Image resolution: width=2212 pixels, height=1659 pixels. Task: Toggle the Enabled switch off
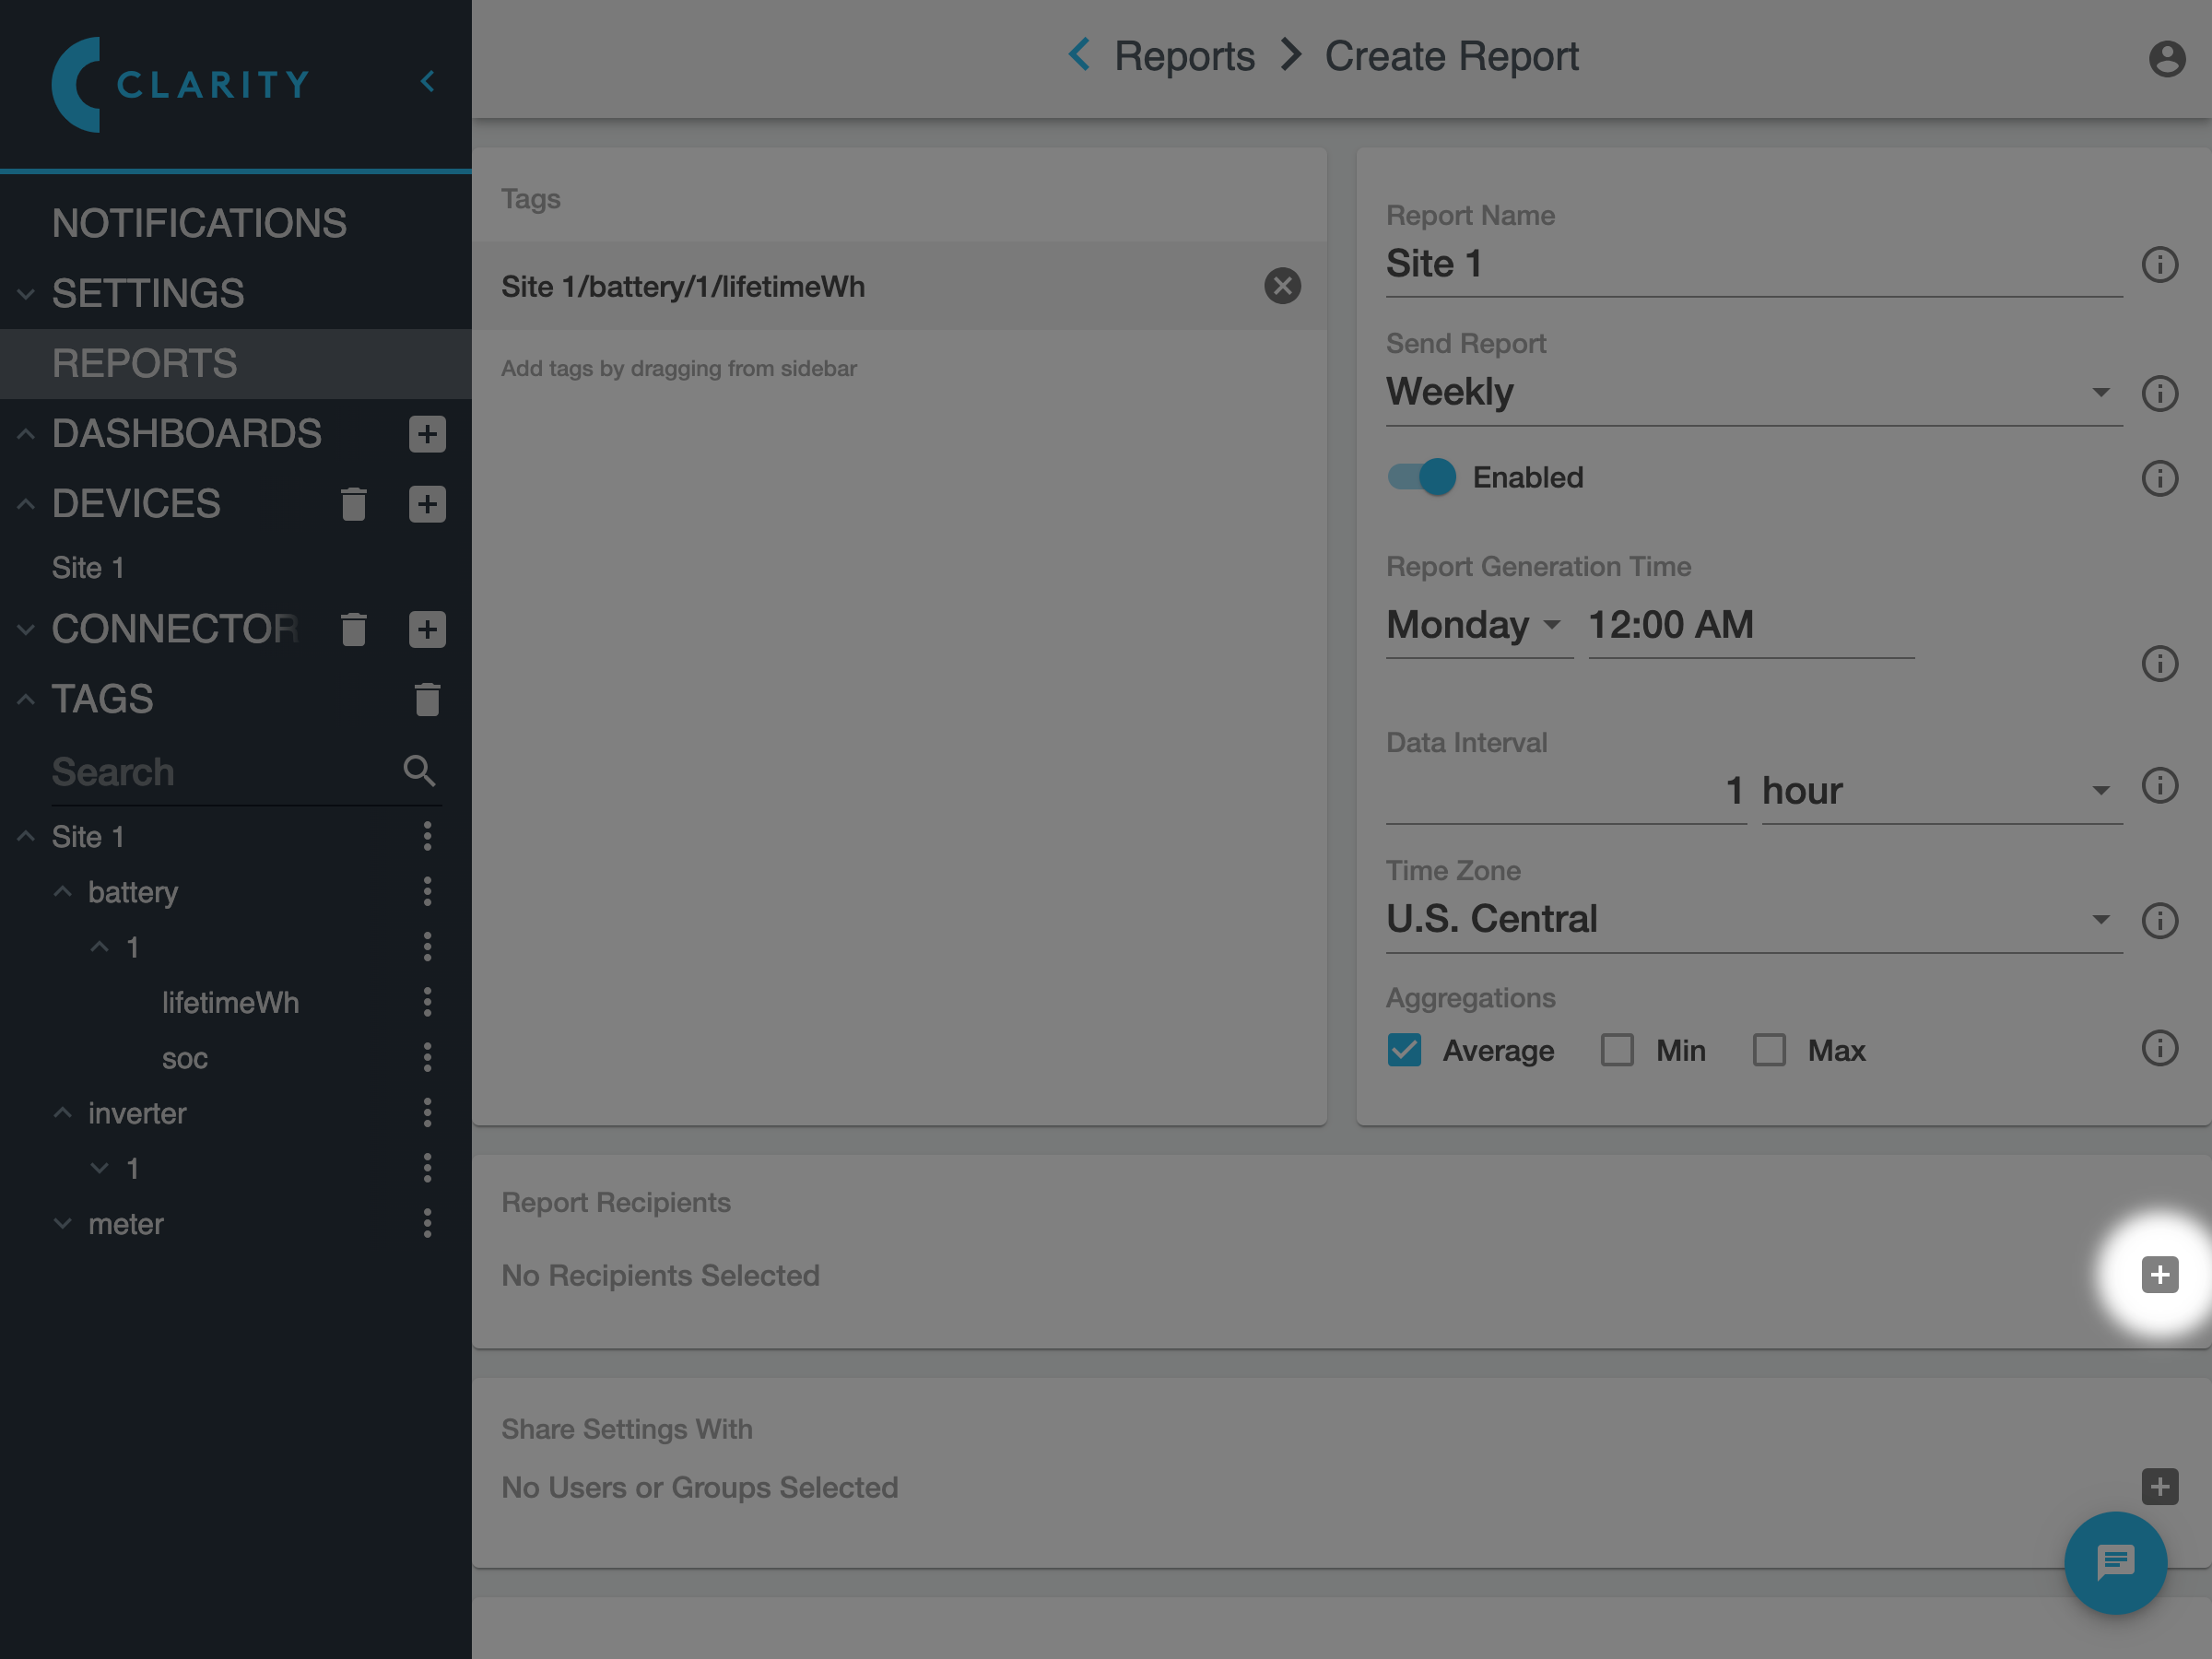click(x=1421, y=477)
